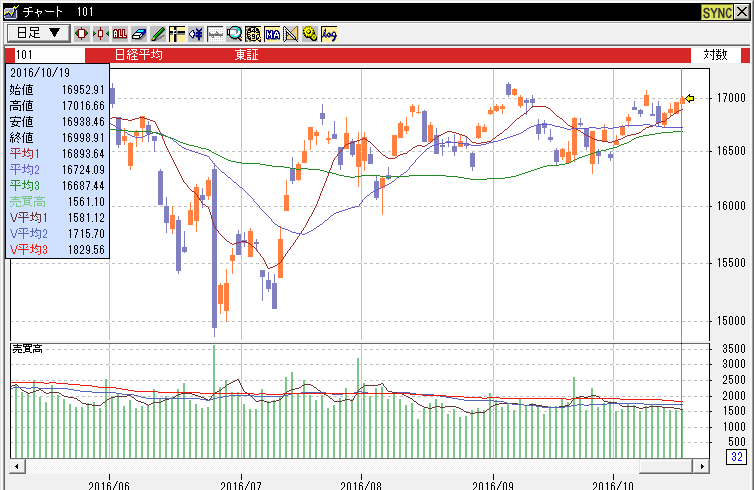Viewport: 754px width, 490px height.
Task: Click the ALL show-entire-period icon
Action: click(120, 33)
